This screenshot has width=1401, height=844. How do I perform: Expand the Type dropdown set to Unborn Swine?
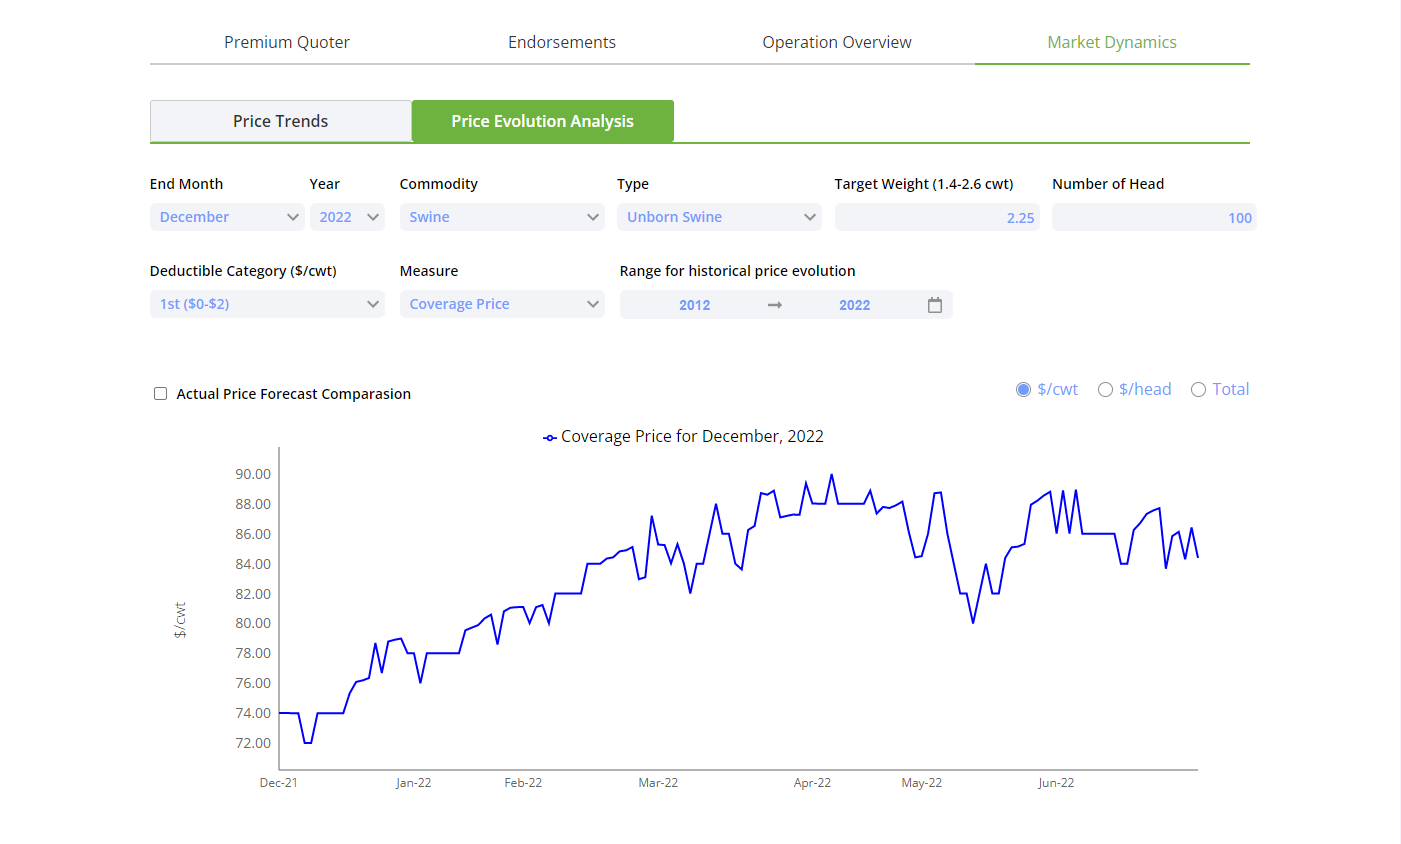(x=719, y=217)
